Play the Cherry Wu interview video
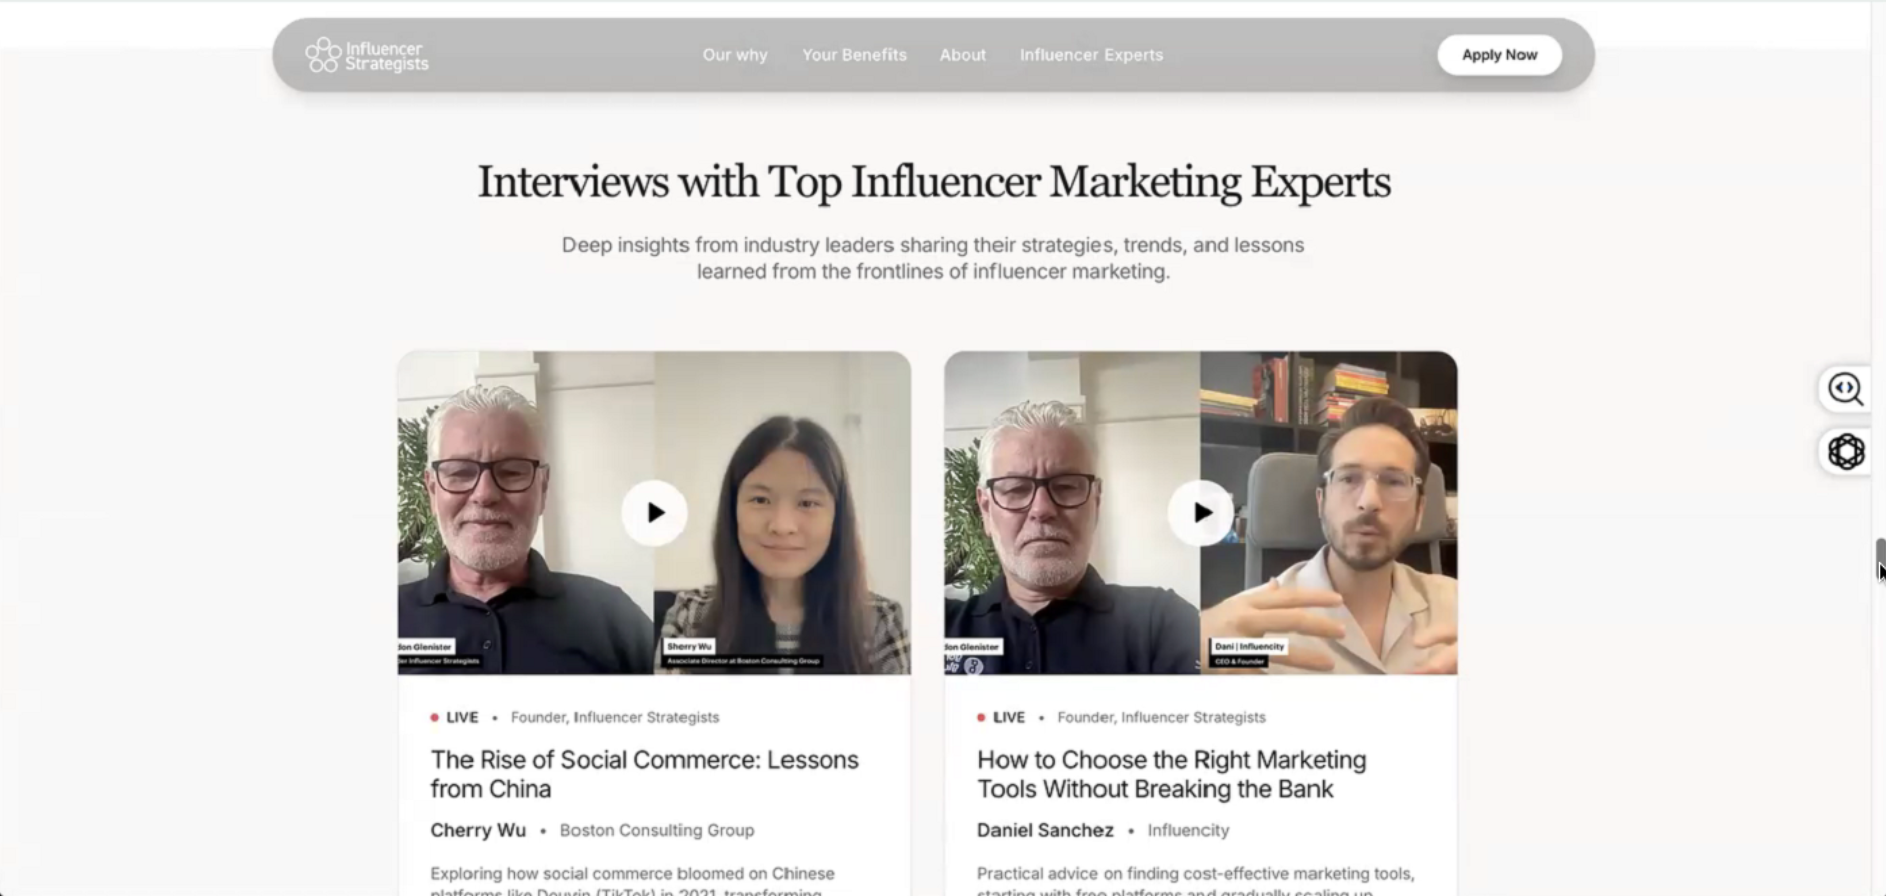Screen dimensions: 1886x896 (x=654, y=513)
